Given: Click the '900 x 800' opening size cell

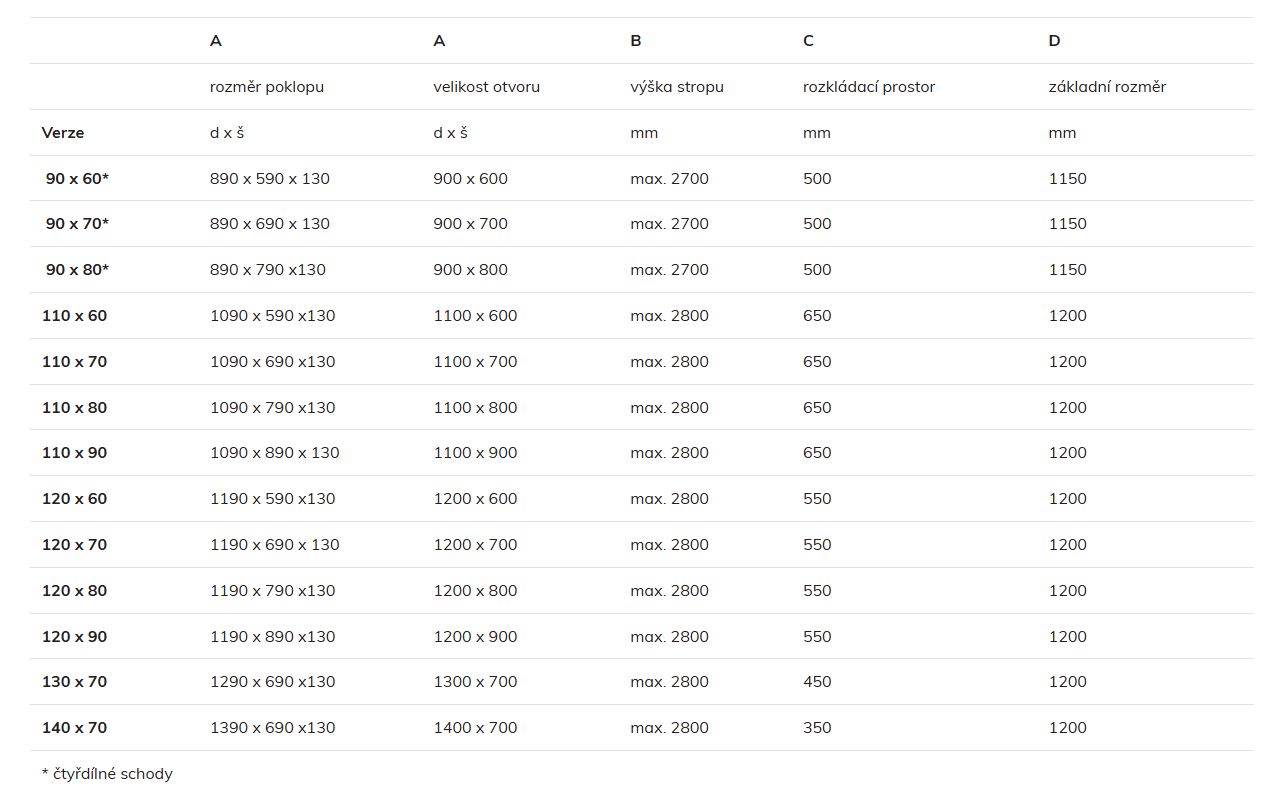Looking at the screenshot, I should (470, 270).
